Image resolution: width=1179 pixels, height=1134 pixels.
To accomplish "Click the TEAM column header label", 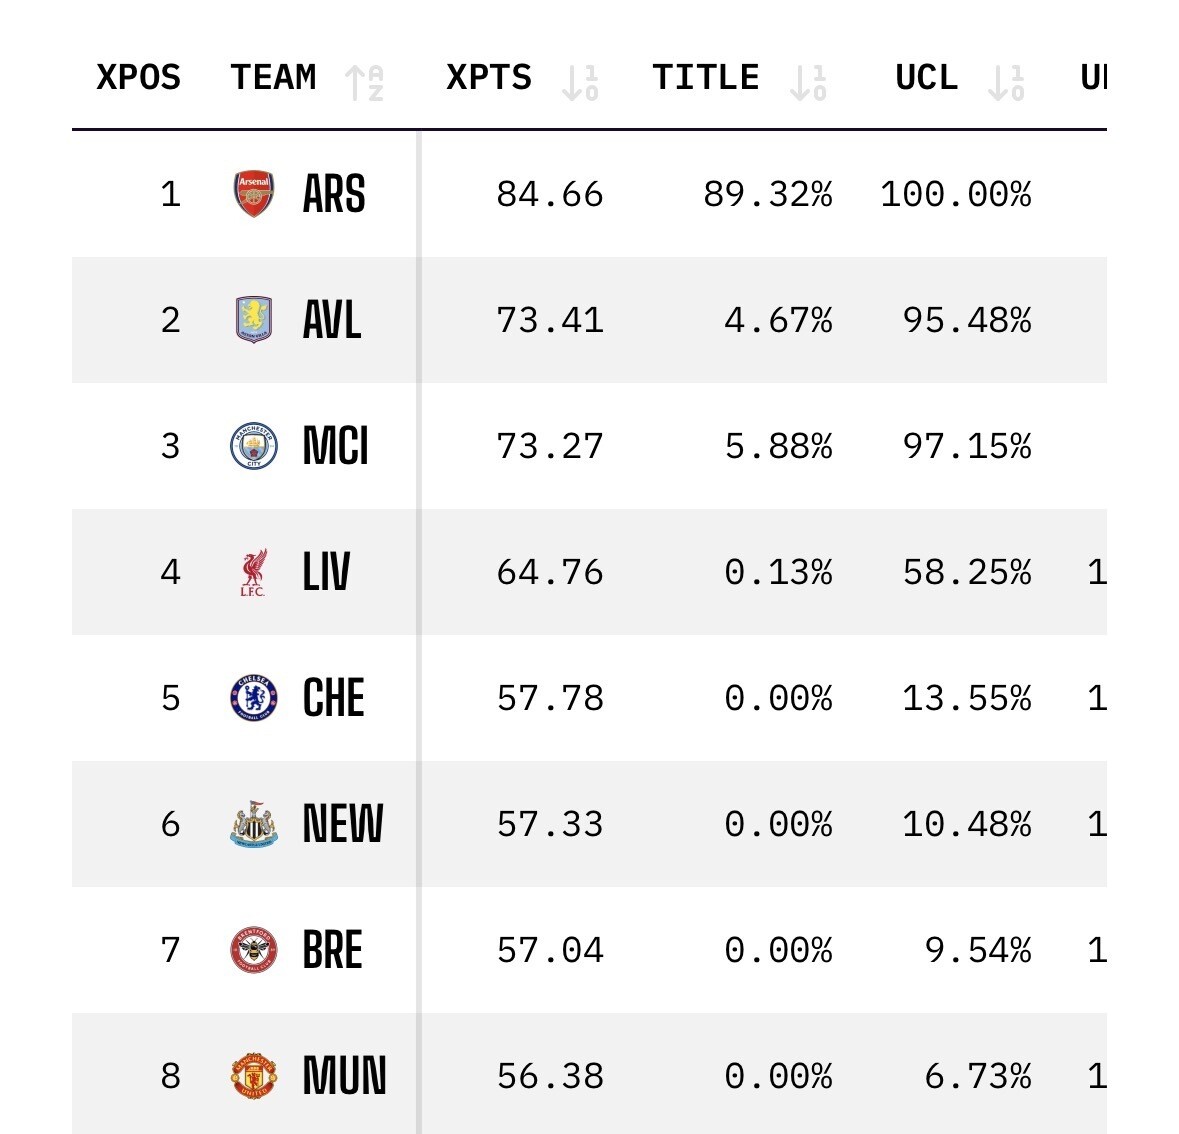I will (273, 78).
